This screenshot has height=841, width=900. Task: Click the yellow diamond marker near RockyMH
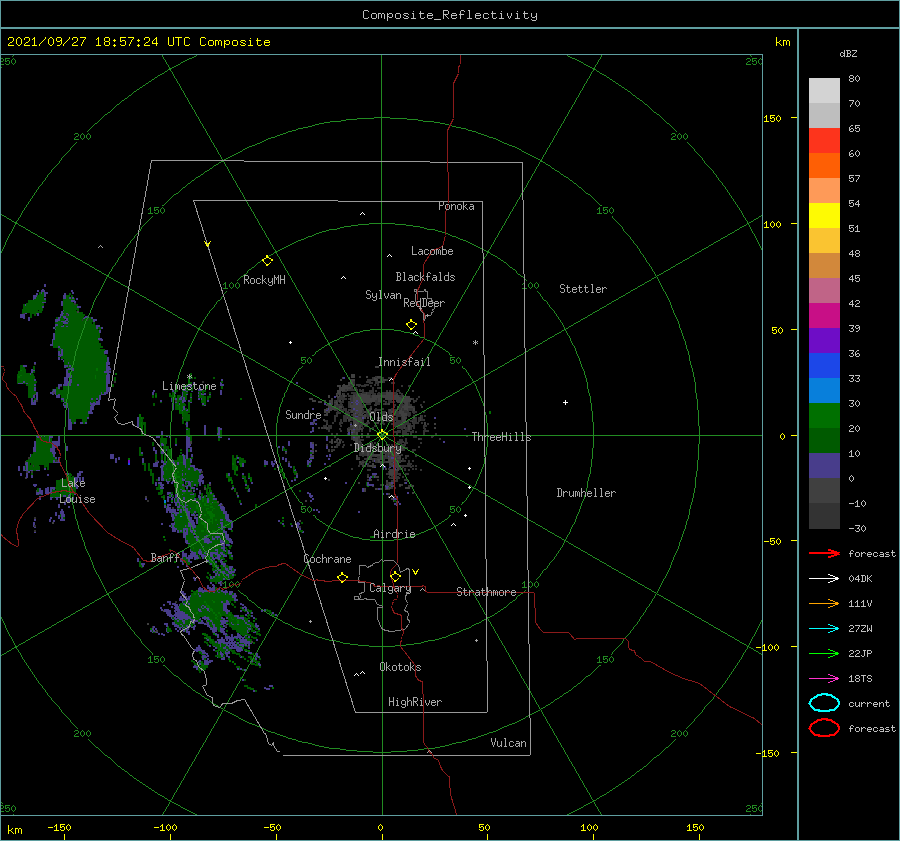pyautogui.click(x=267, y=261)
